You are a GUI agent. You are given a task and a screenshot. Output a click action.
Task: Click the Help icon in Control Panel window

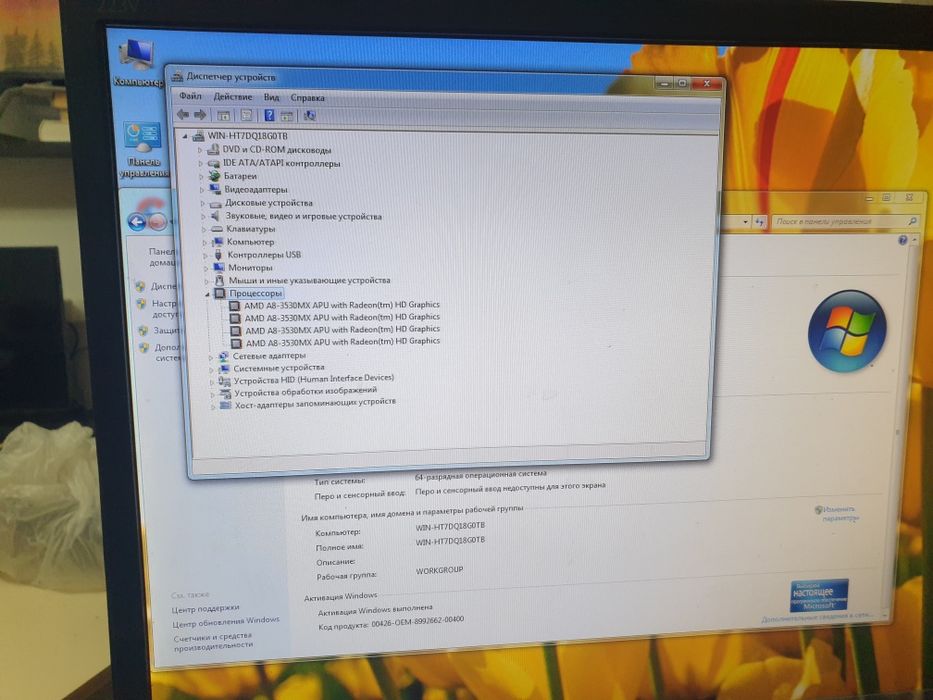[903, 240]
